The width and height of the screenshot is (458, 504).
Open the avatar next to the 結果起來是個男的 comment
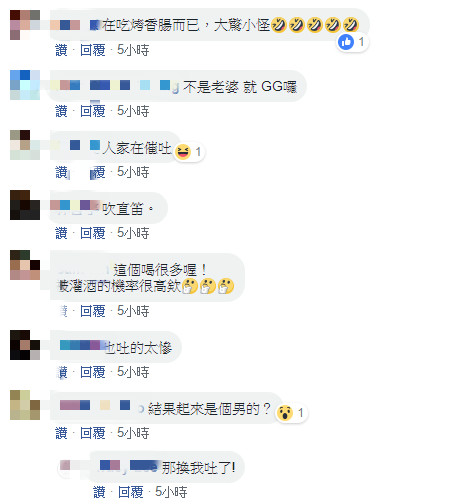click(x=25, y=405)
